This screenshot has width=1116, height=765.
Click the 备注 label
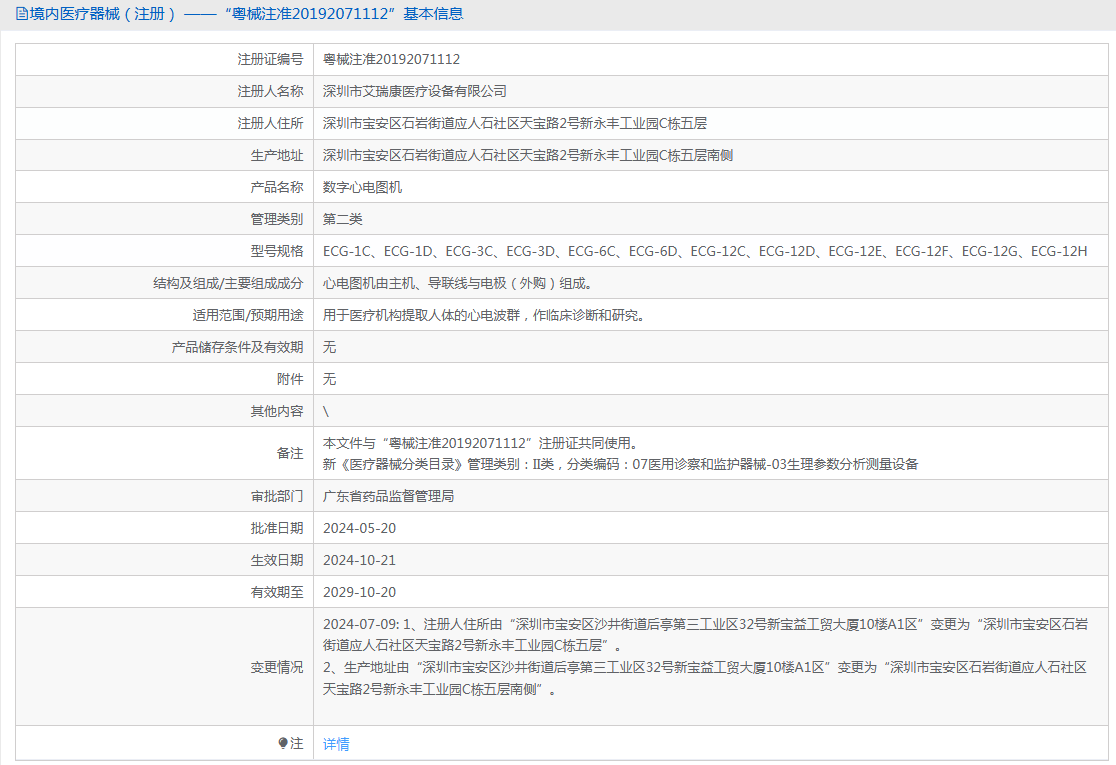point(290,454)
